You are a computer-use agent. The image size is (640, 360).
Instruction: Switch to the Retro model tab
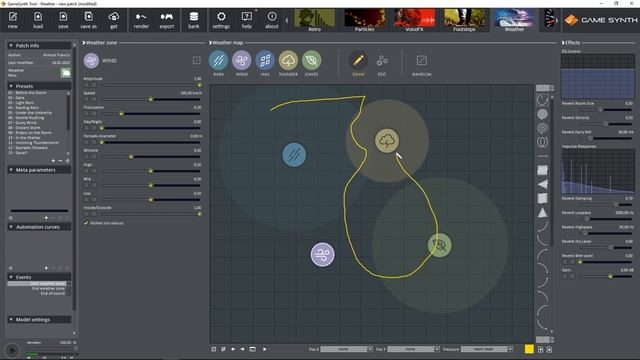(x=314, y=20)
